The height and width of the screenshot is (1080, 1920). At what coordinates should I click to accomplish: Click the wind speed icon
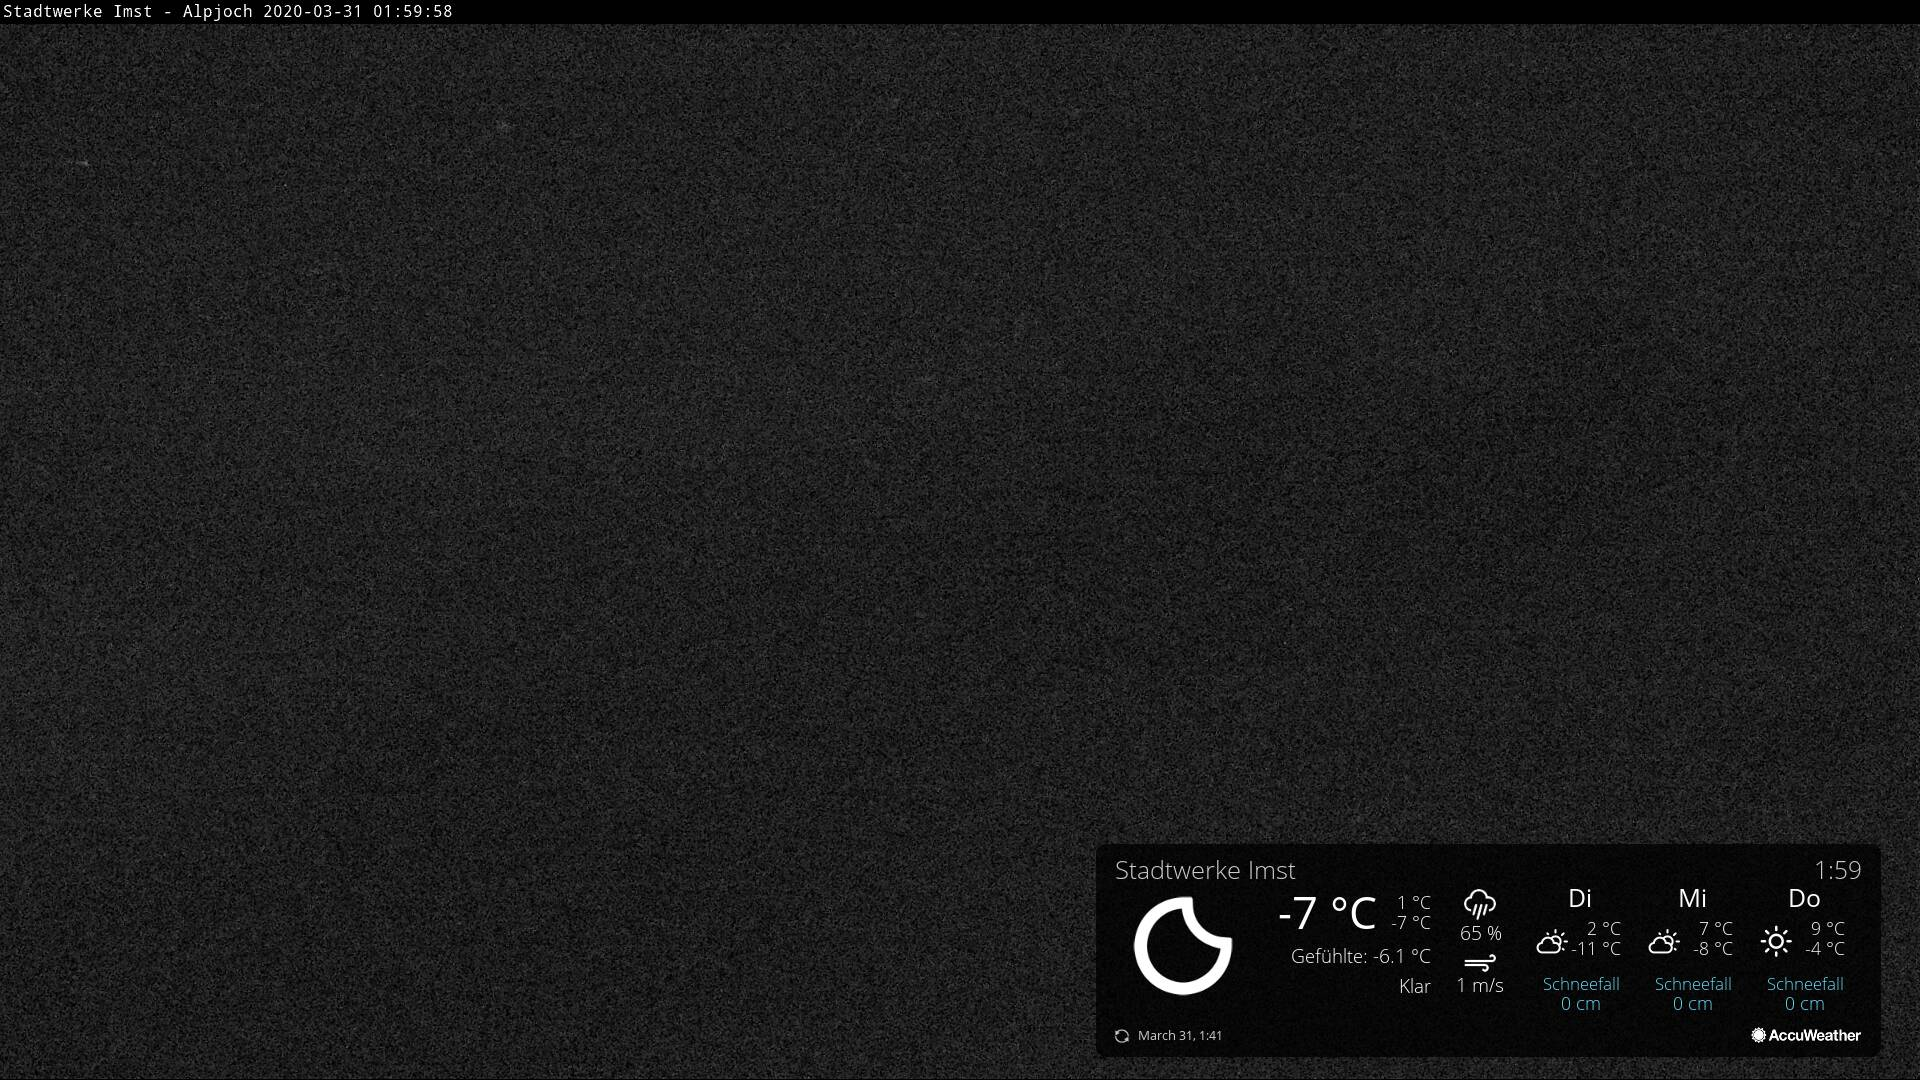pos(1480,963)
